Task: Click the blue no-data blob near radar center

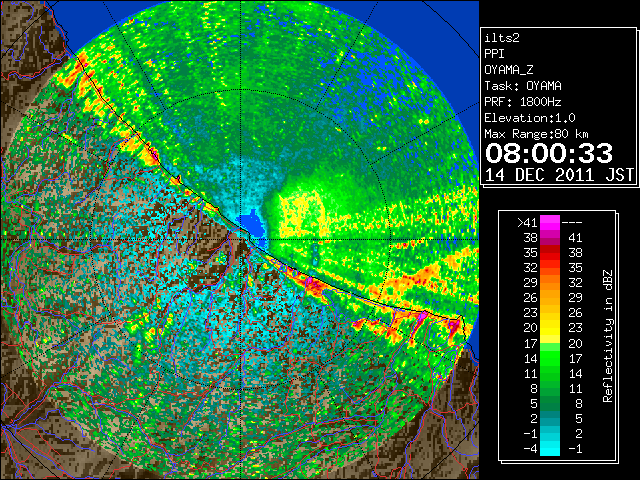Action: 253,224
